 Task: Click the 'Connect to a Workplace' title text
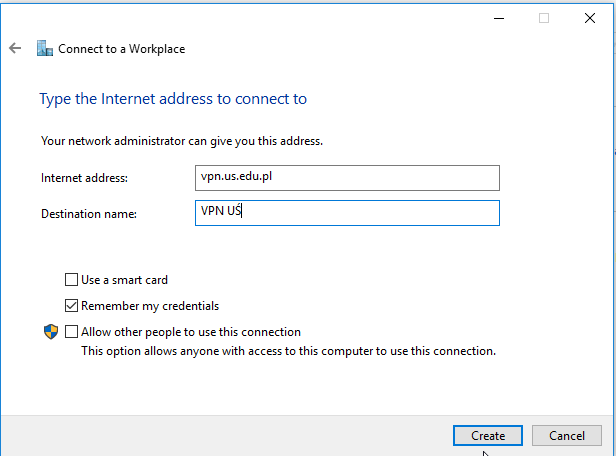tap(121, 49)
